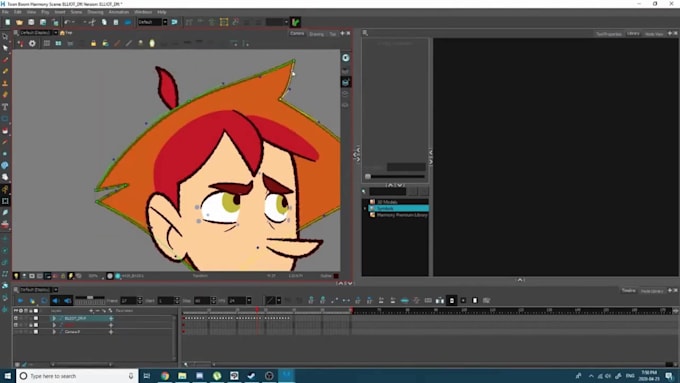Click the light table bulb in Camera status bar
This screenshot has height=383, width=680.
(16, 276)
